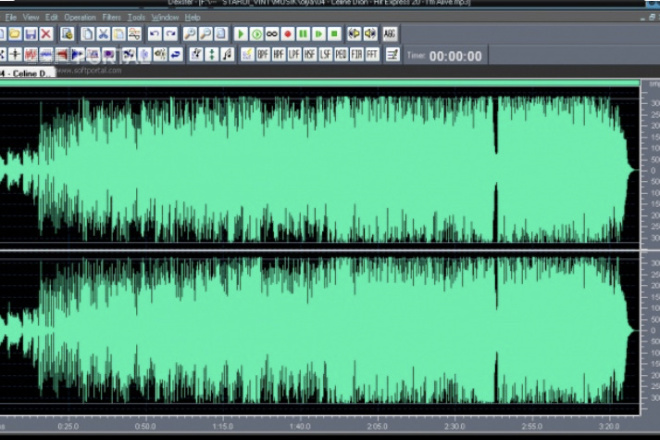This screenshot has width=660, height=440.
Task: Open the Window menu
Action: pyautogui.click(x=165, y=17)
